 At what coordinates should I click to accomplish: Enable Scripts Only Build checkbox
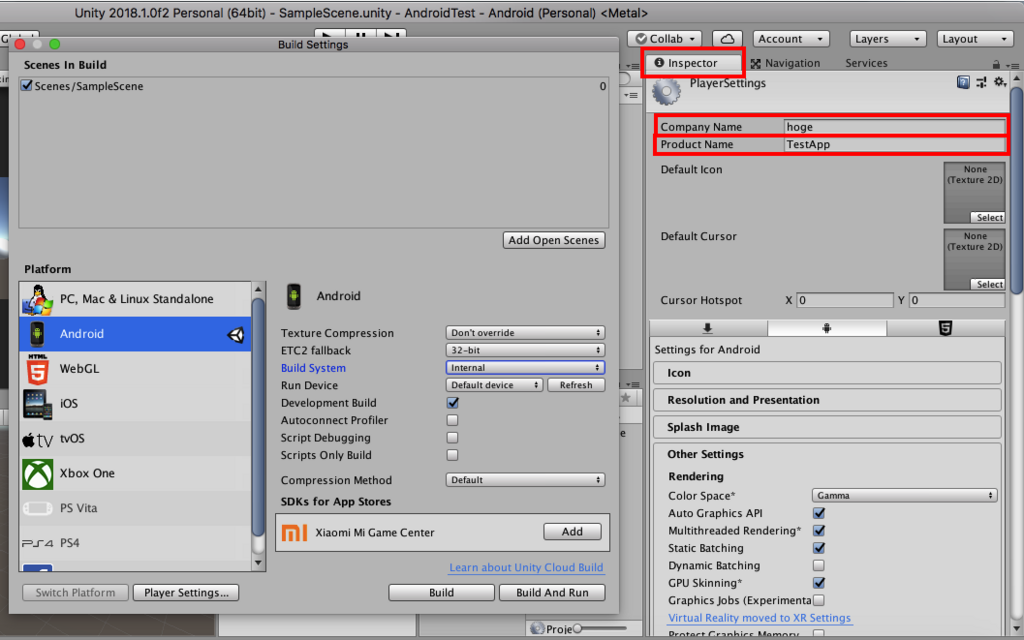[x=452, y=455]
